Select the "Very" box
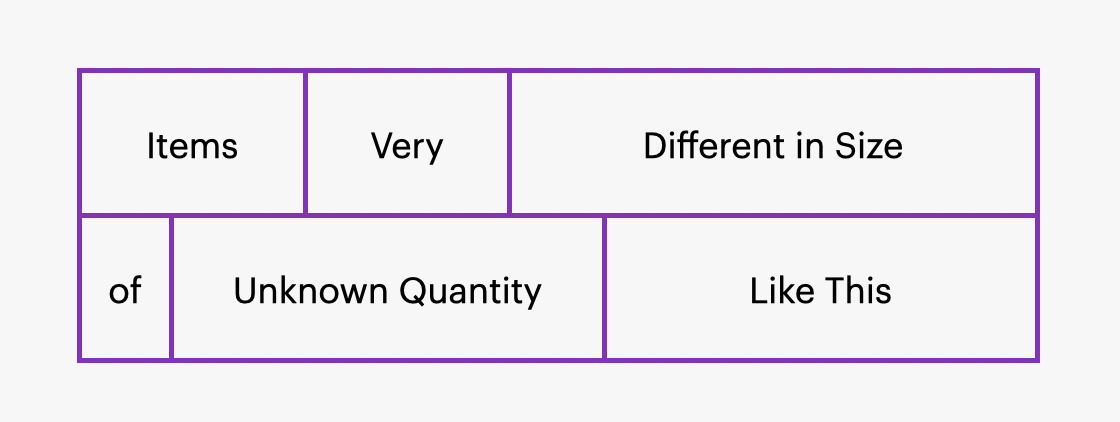 pyautogui.click(x=407, y=146)
